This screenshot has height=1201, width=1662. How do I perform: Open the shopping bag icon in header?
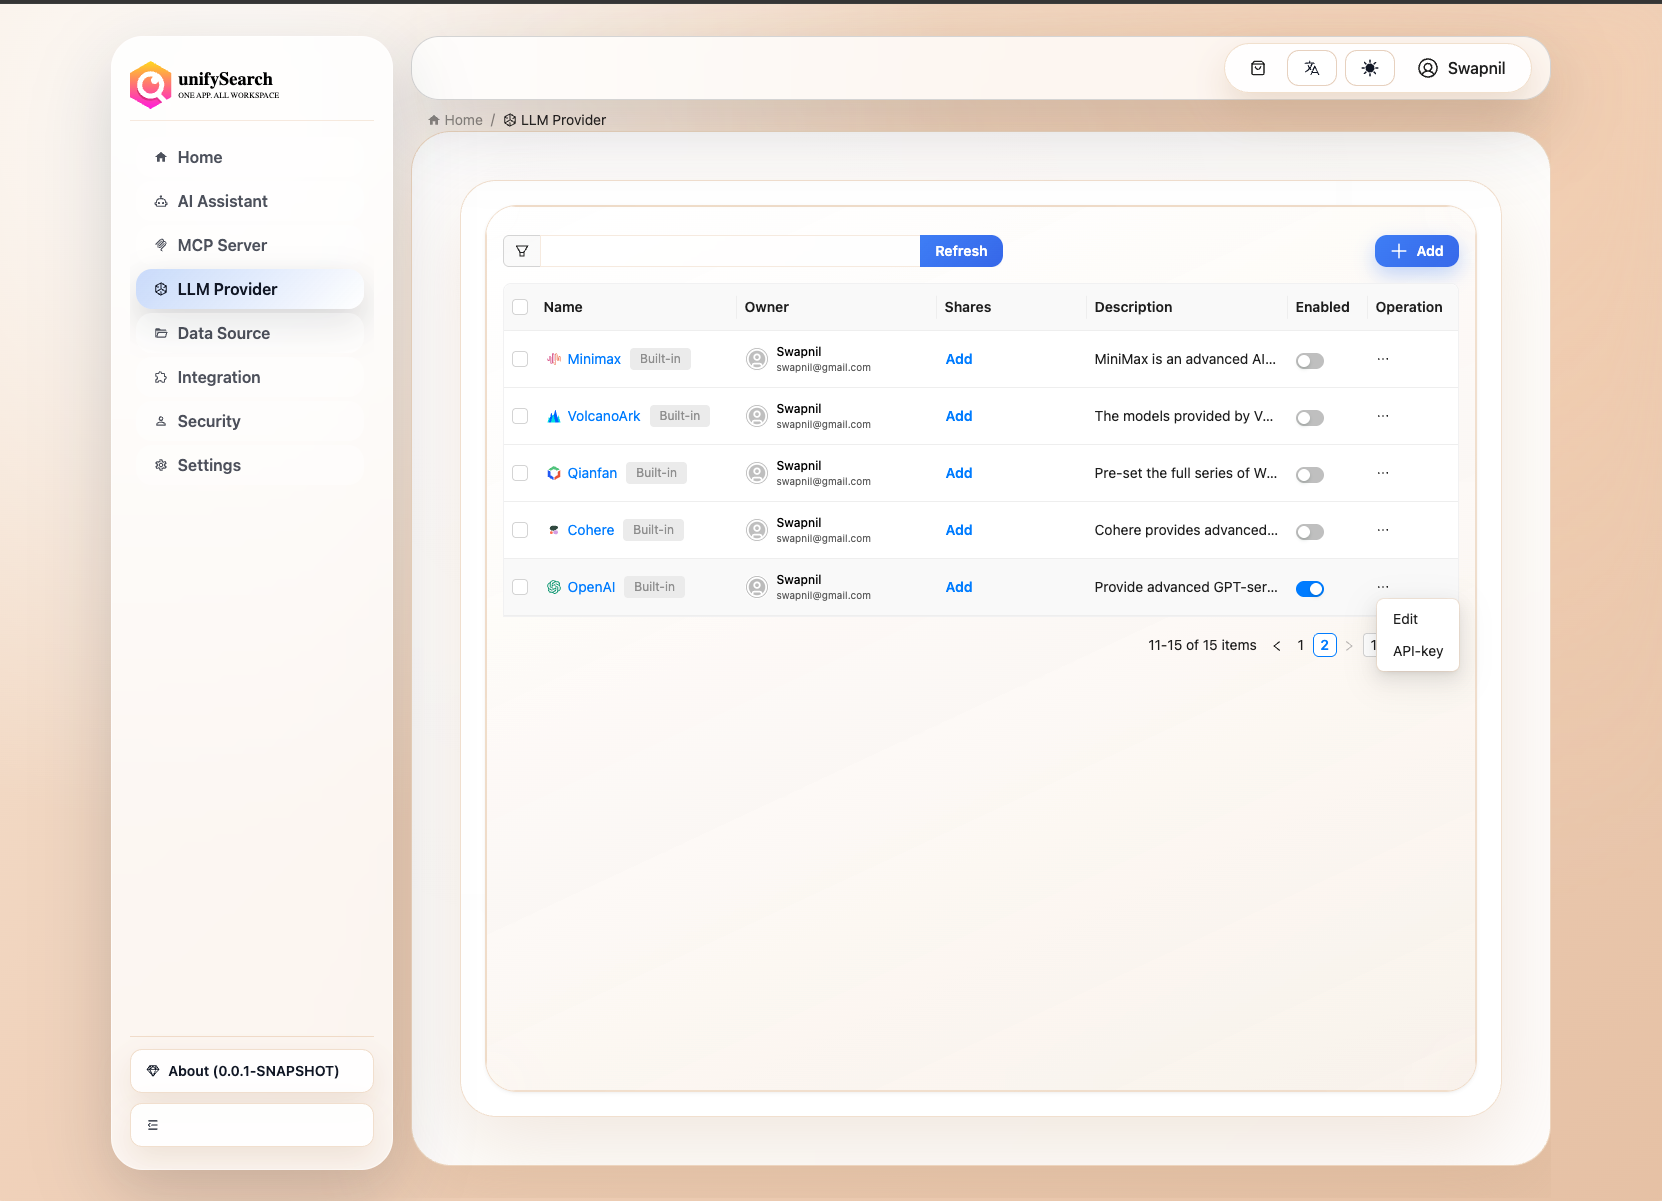click(x=1258, y=68)
